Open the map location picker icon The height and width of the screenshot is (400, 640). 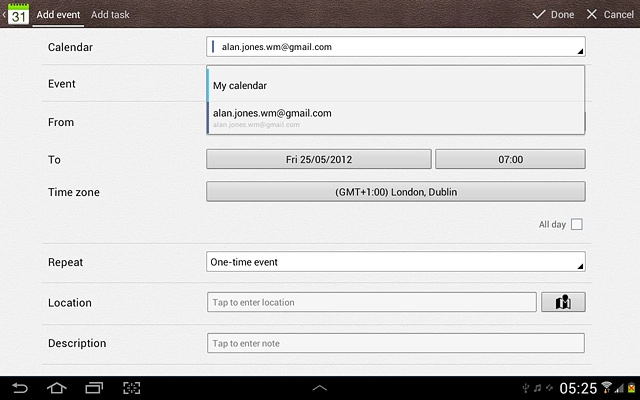click(563, 302)
